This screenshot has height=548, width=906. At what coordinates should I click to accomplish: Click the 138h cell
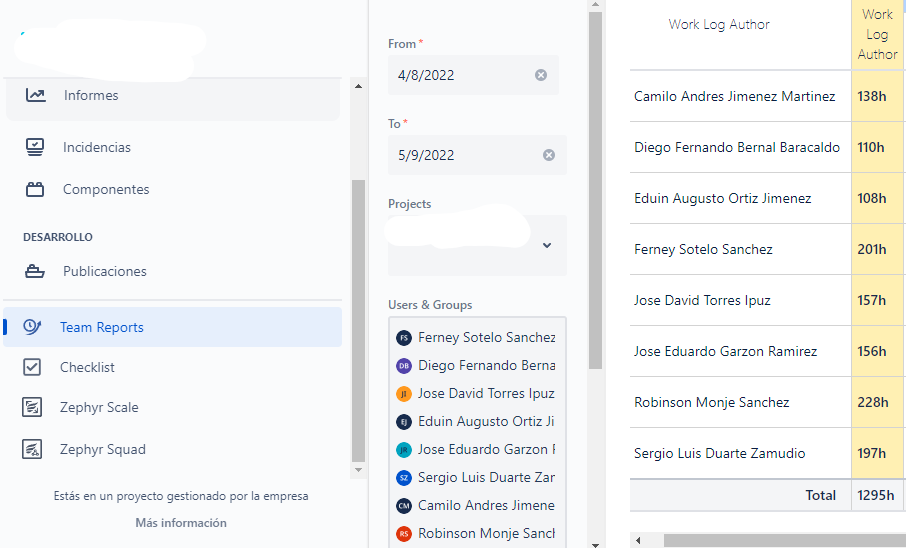coord(877,96)
